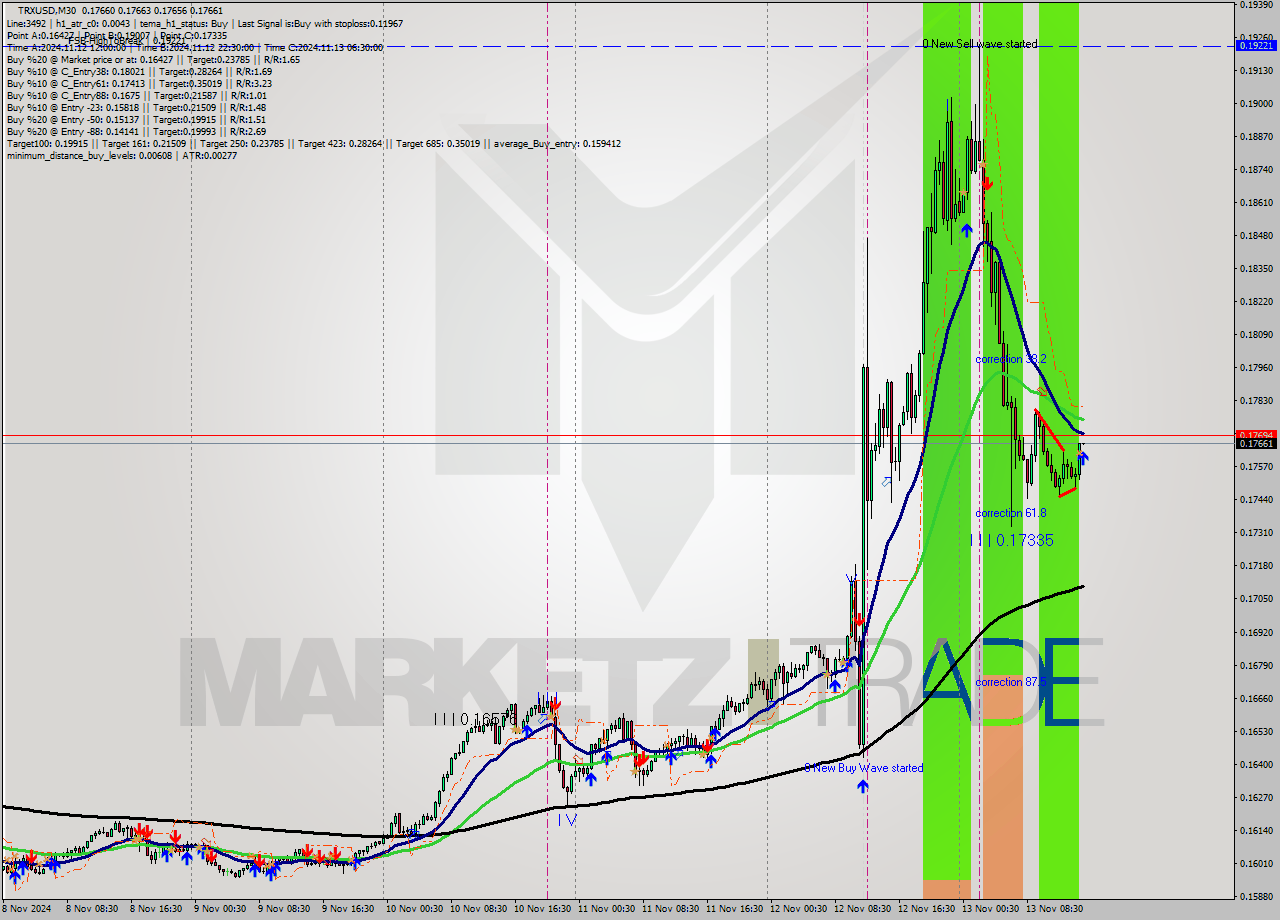Image resolution: width=1280 pixels, height=920 pixels.
Task: Select the 'Buy %10 @ C_Entry38: 0.18021' line
Action: [139, 71]
